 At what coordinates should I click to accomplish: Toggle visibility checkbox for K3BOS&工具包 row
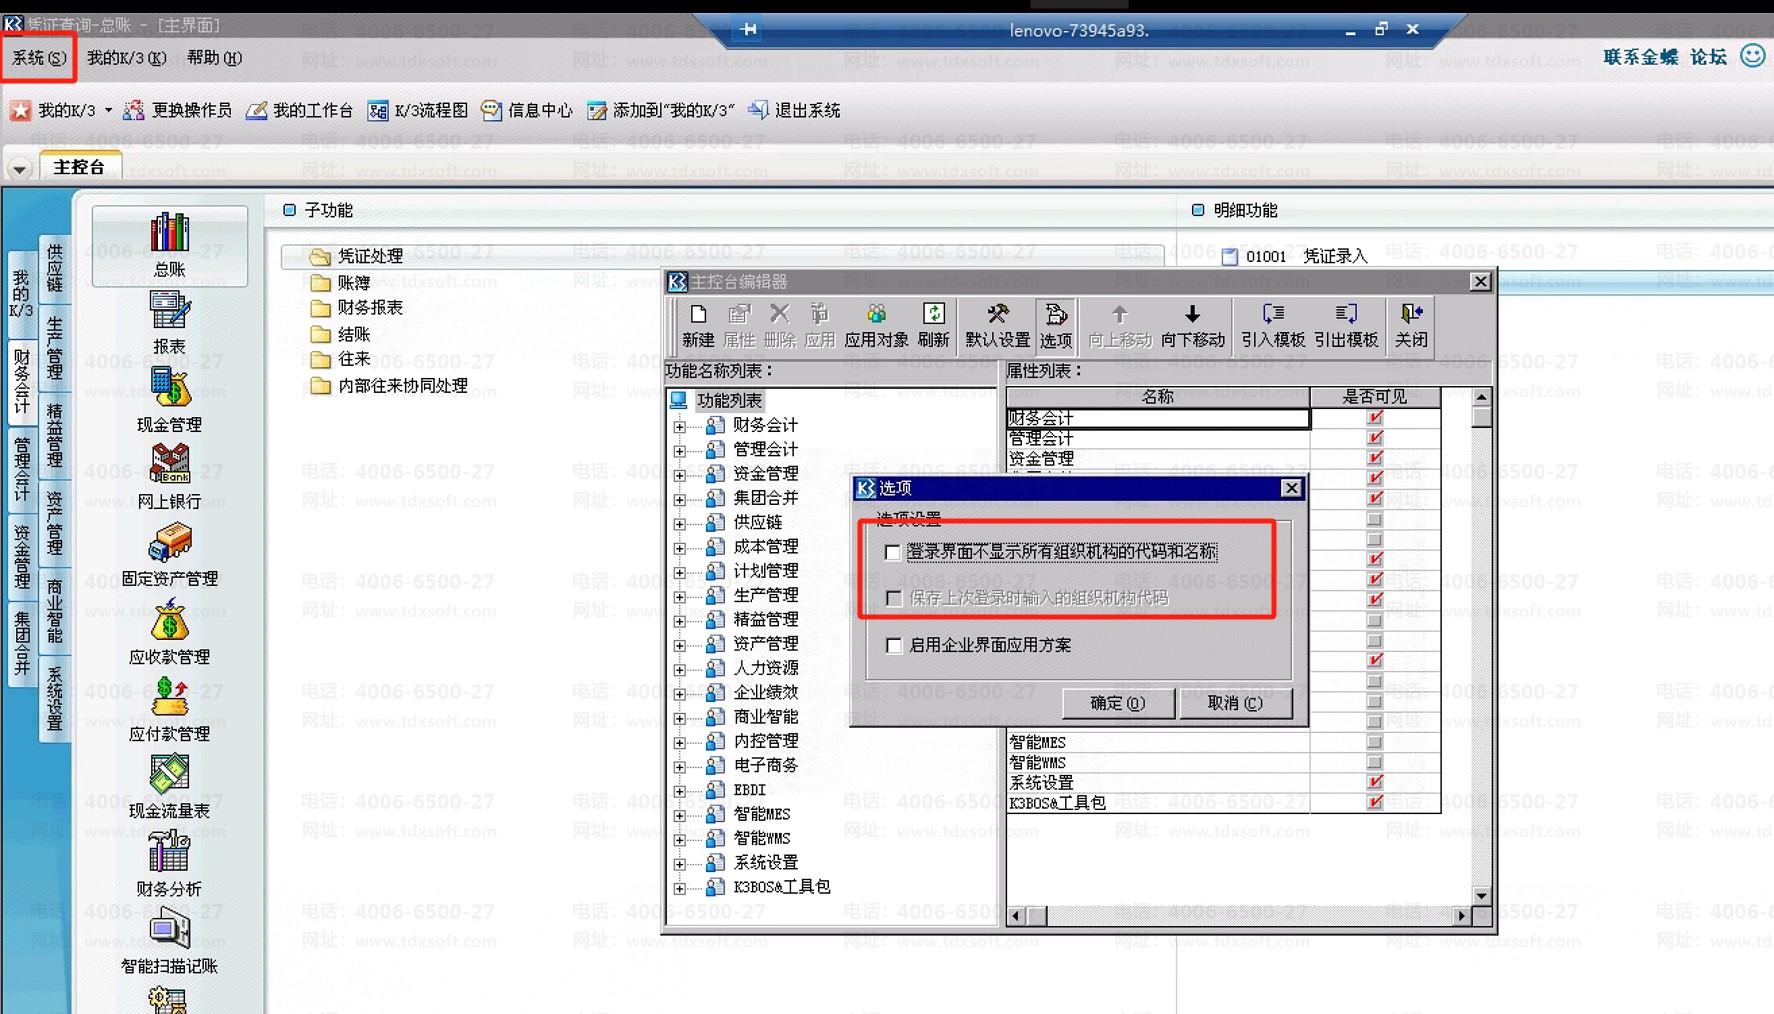1375,802
